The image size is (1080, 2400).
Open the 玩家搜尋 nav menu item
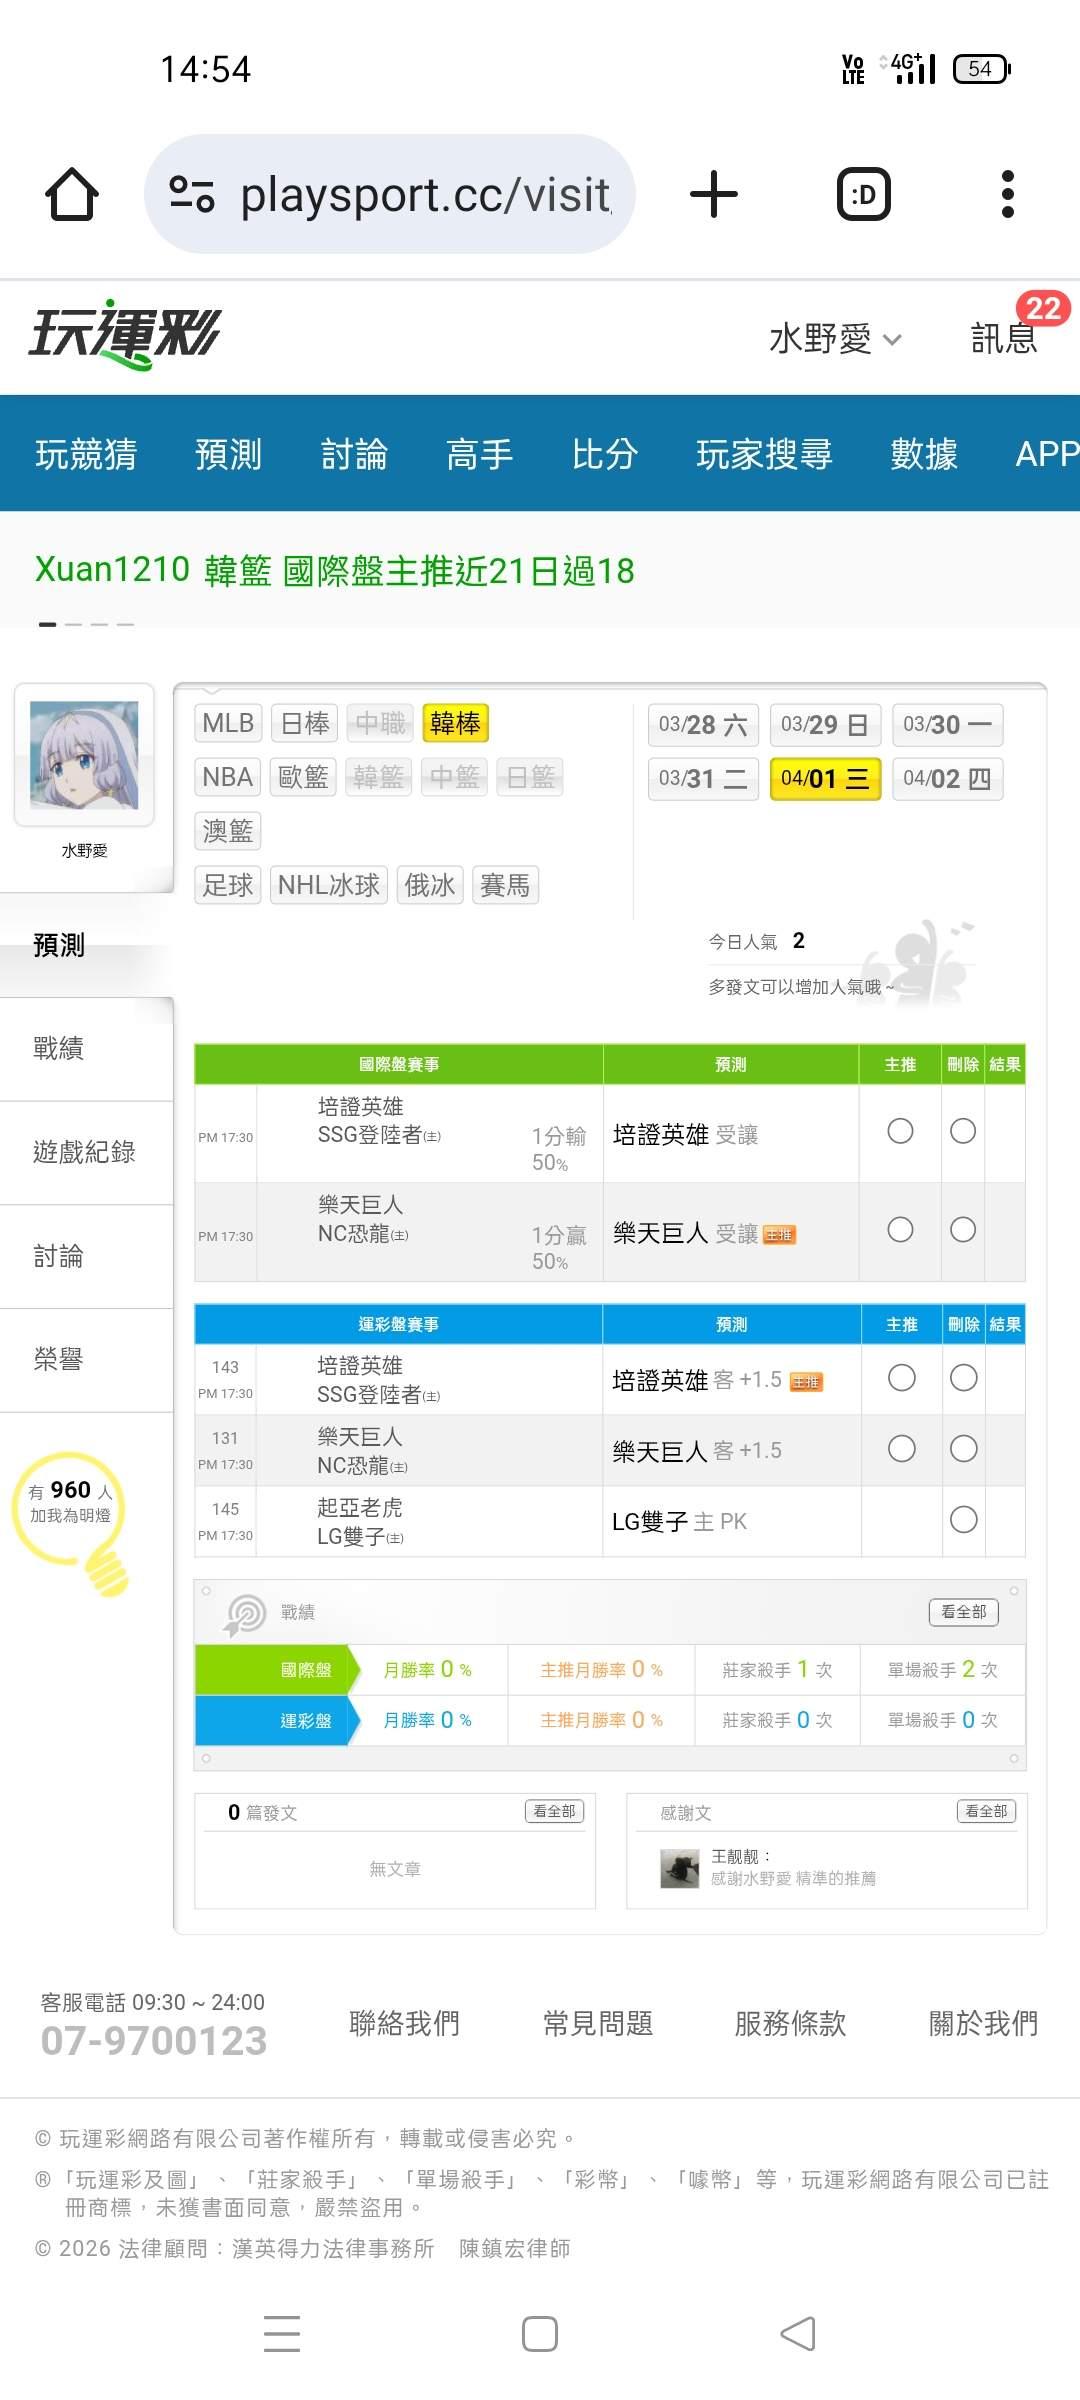(x=764, y=454)
